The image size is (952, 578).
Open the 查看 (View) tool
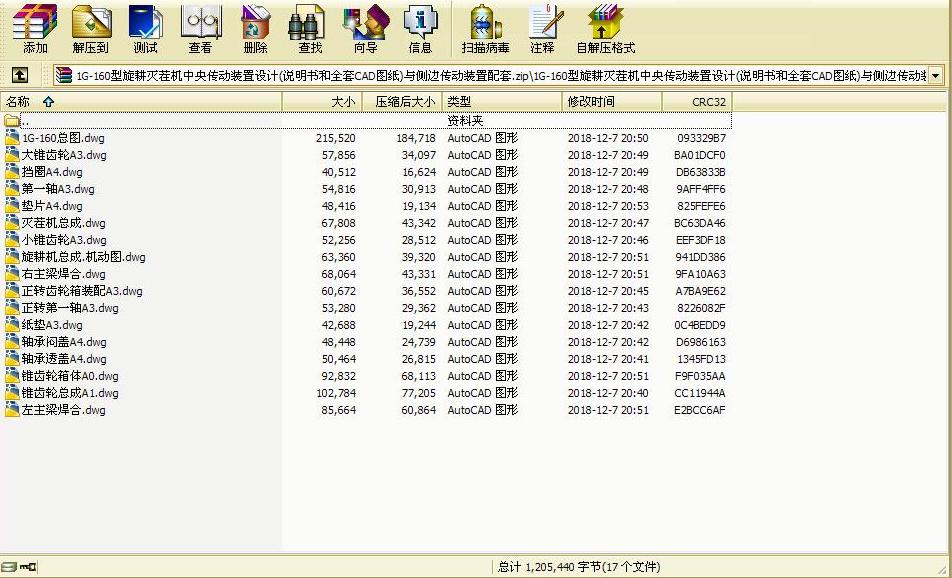(200, 27)
